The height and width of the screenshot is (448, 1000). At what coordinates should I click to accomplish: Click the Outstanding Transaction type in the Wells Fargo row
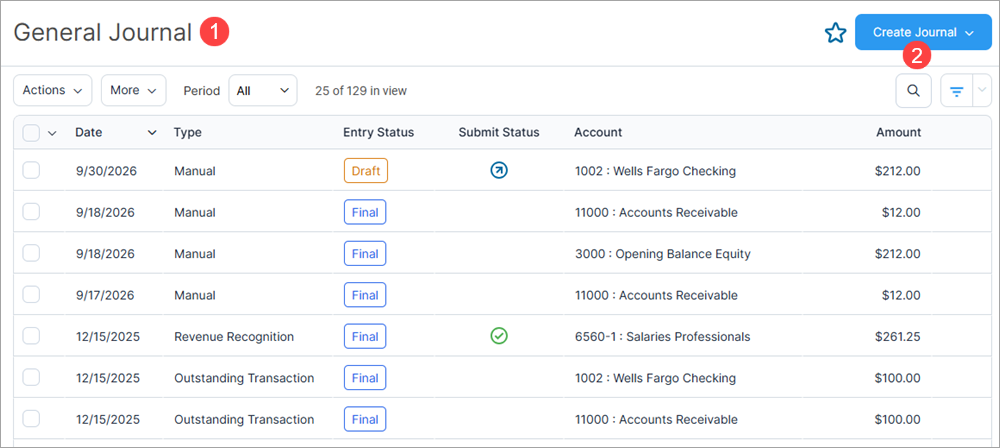244,378
